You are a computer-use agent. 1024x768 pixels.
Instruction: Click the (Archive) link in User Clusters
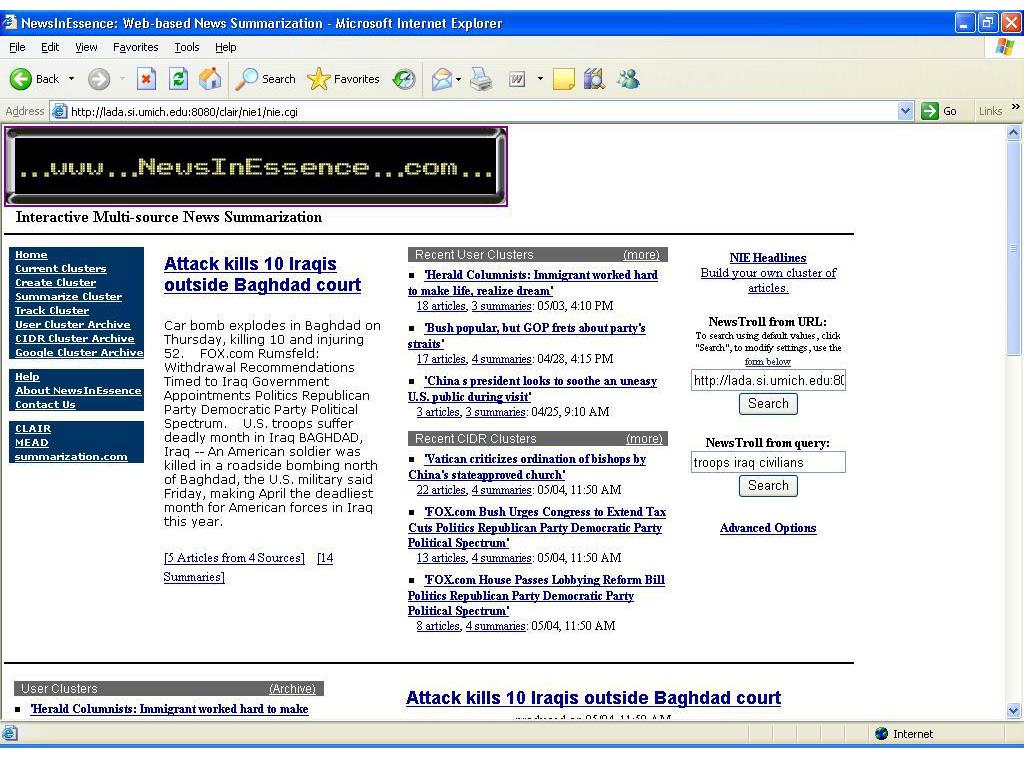[x=292, y=688]
